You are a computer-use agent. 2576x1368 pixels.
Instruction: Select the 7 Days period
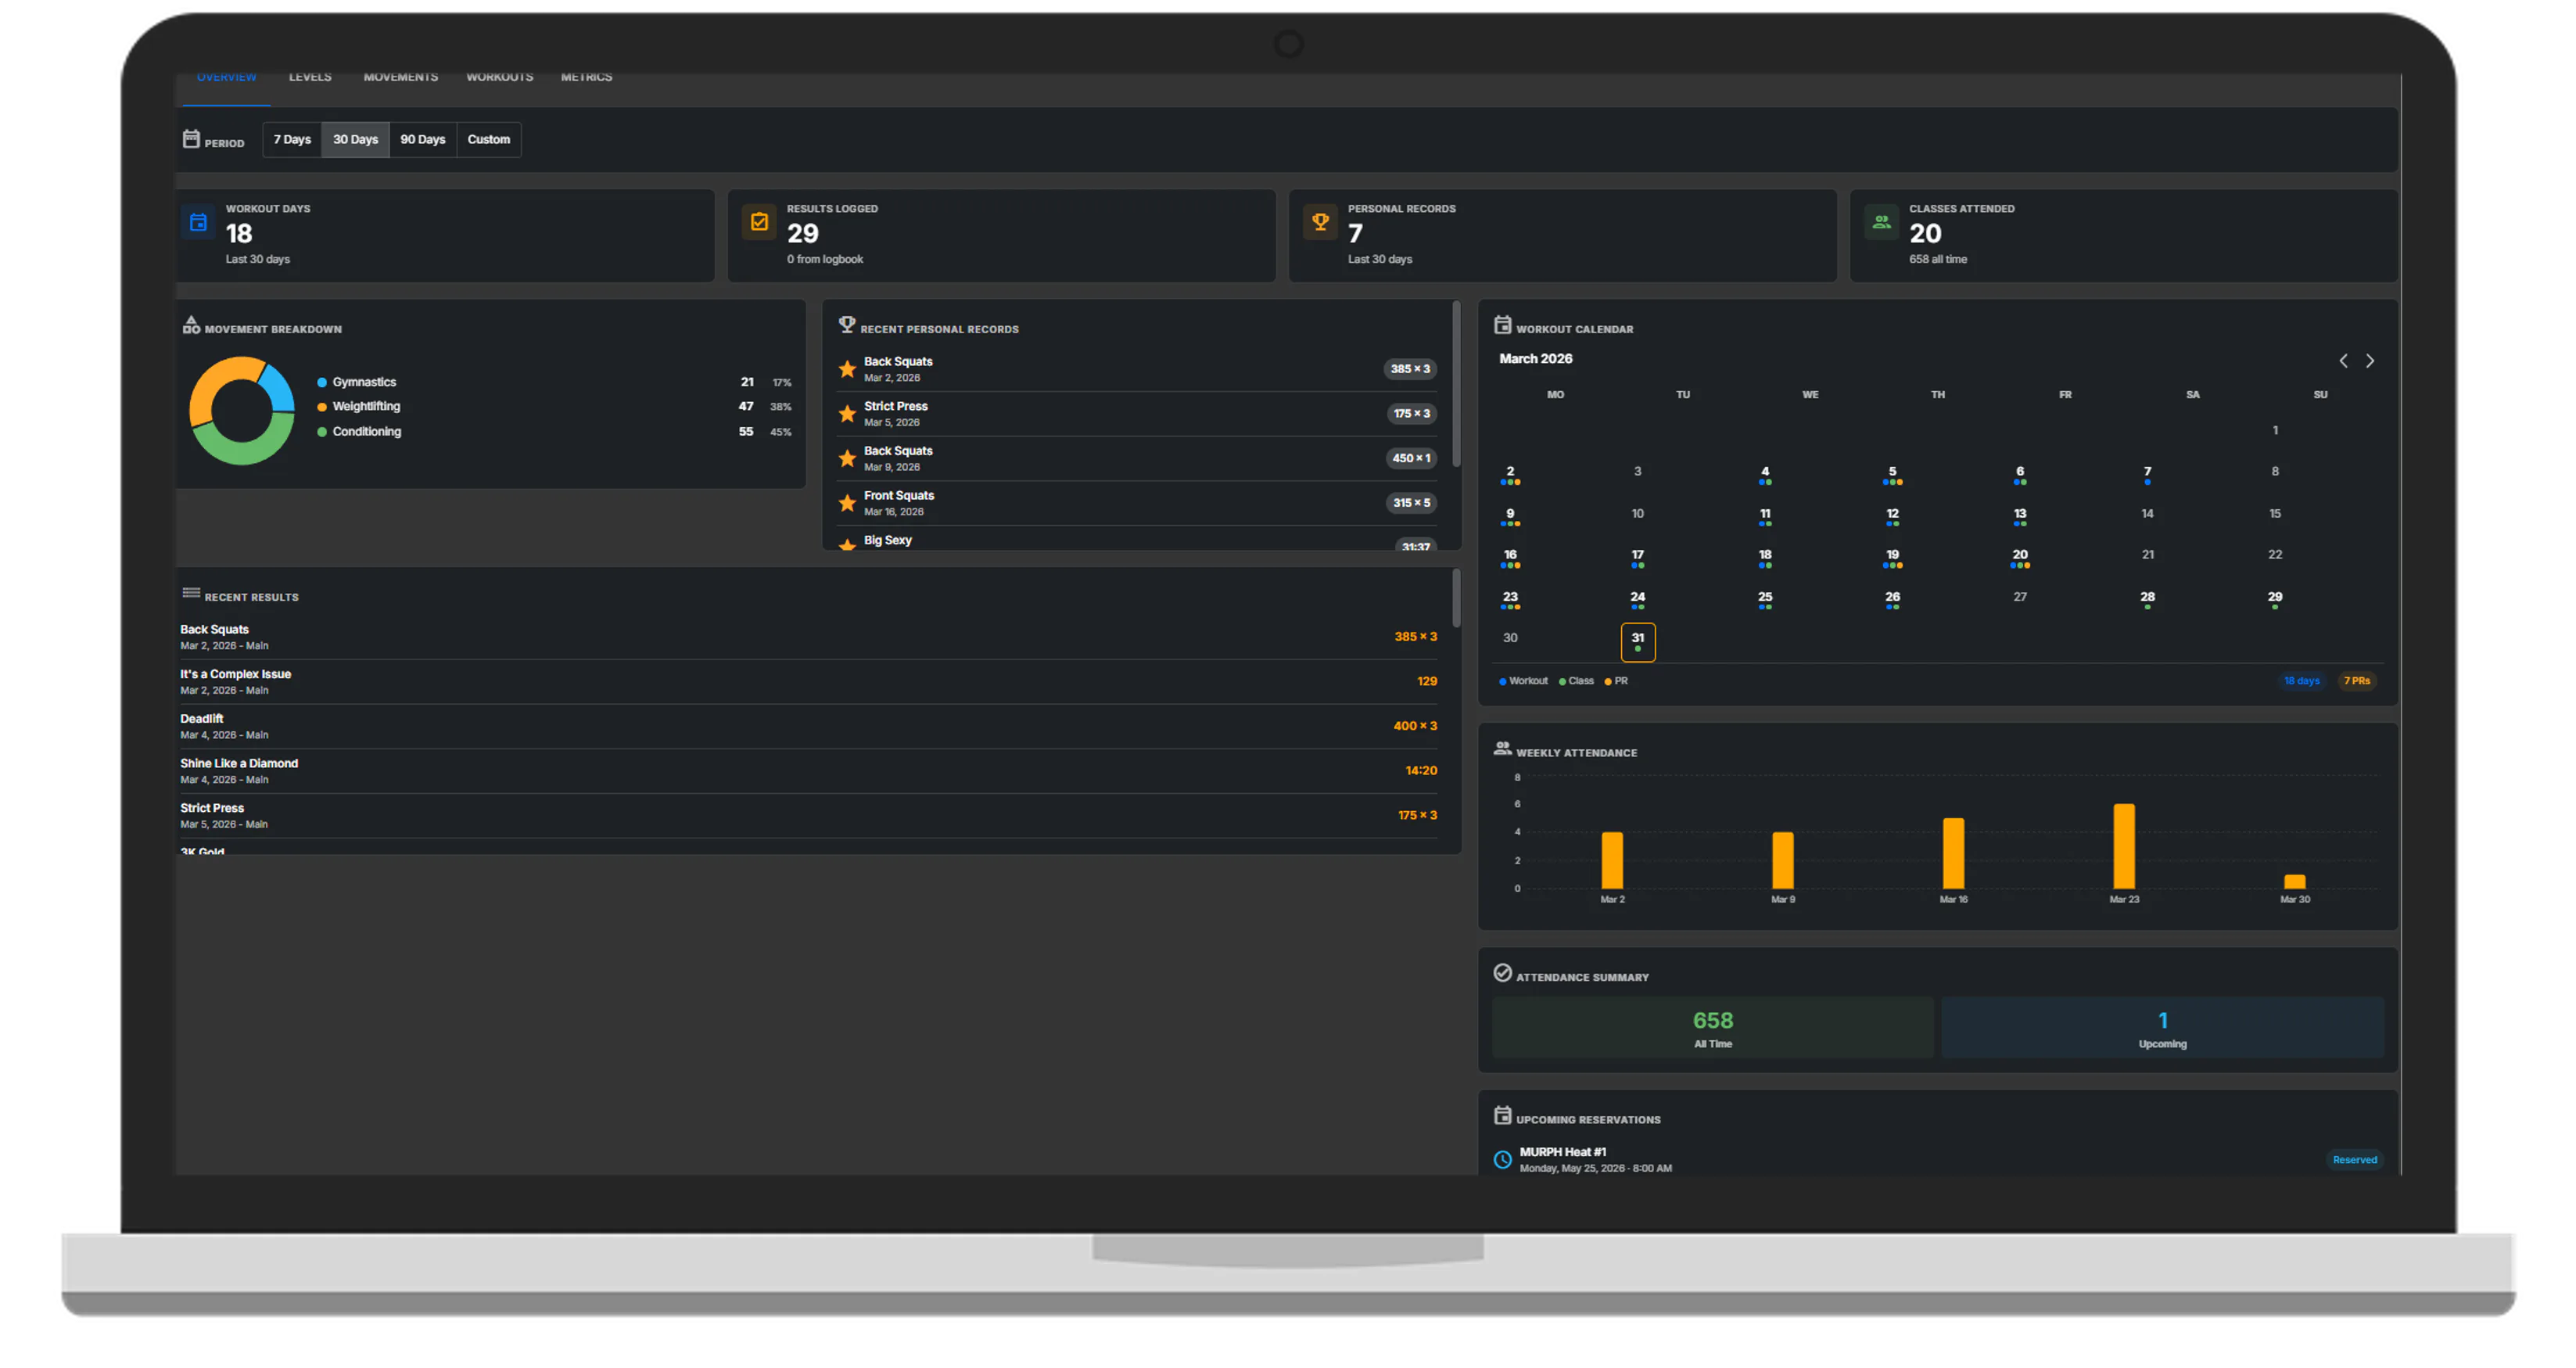(292, 139)
